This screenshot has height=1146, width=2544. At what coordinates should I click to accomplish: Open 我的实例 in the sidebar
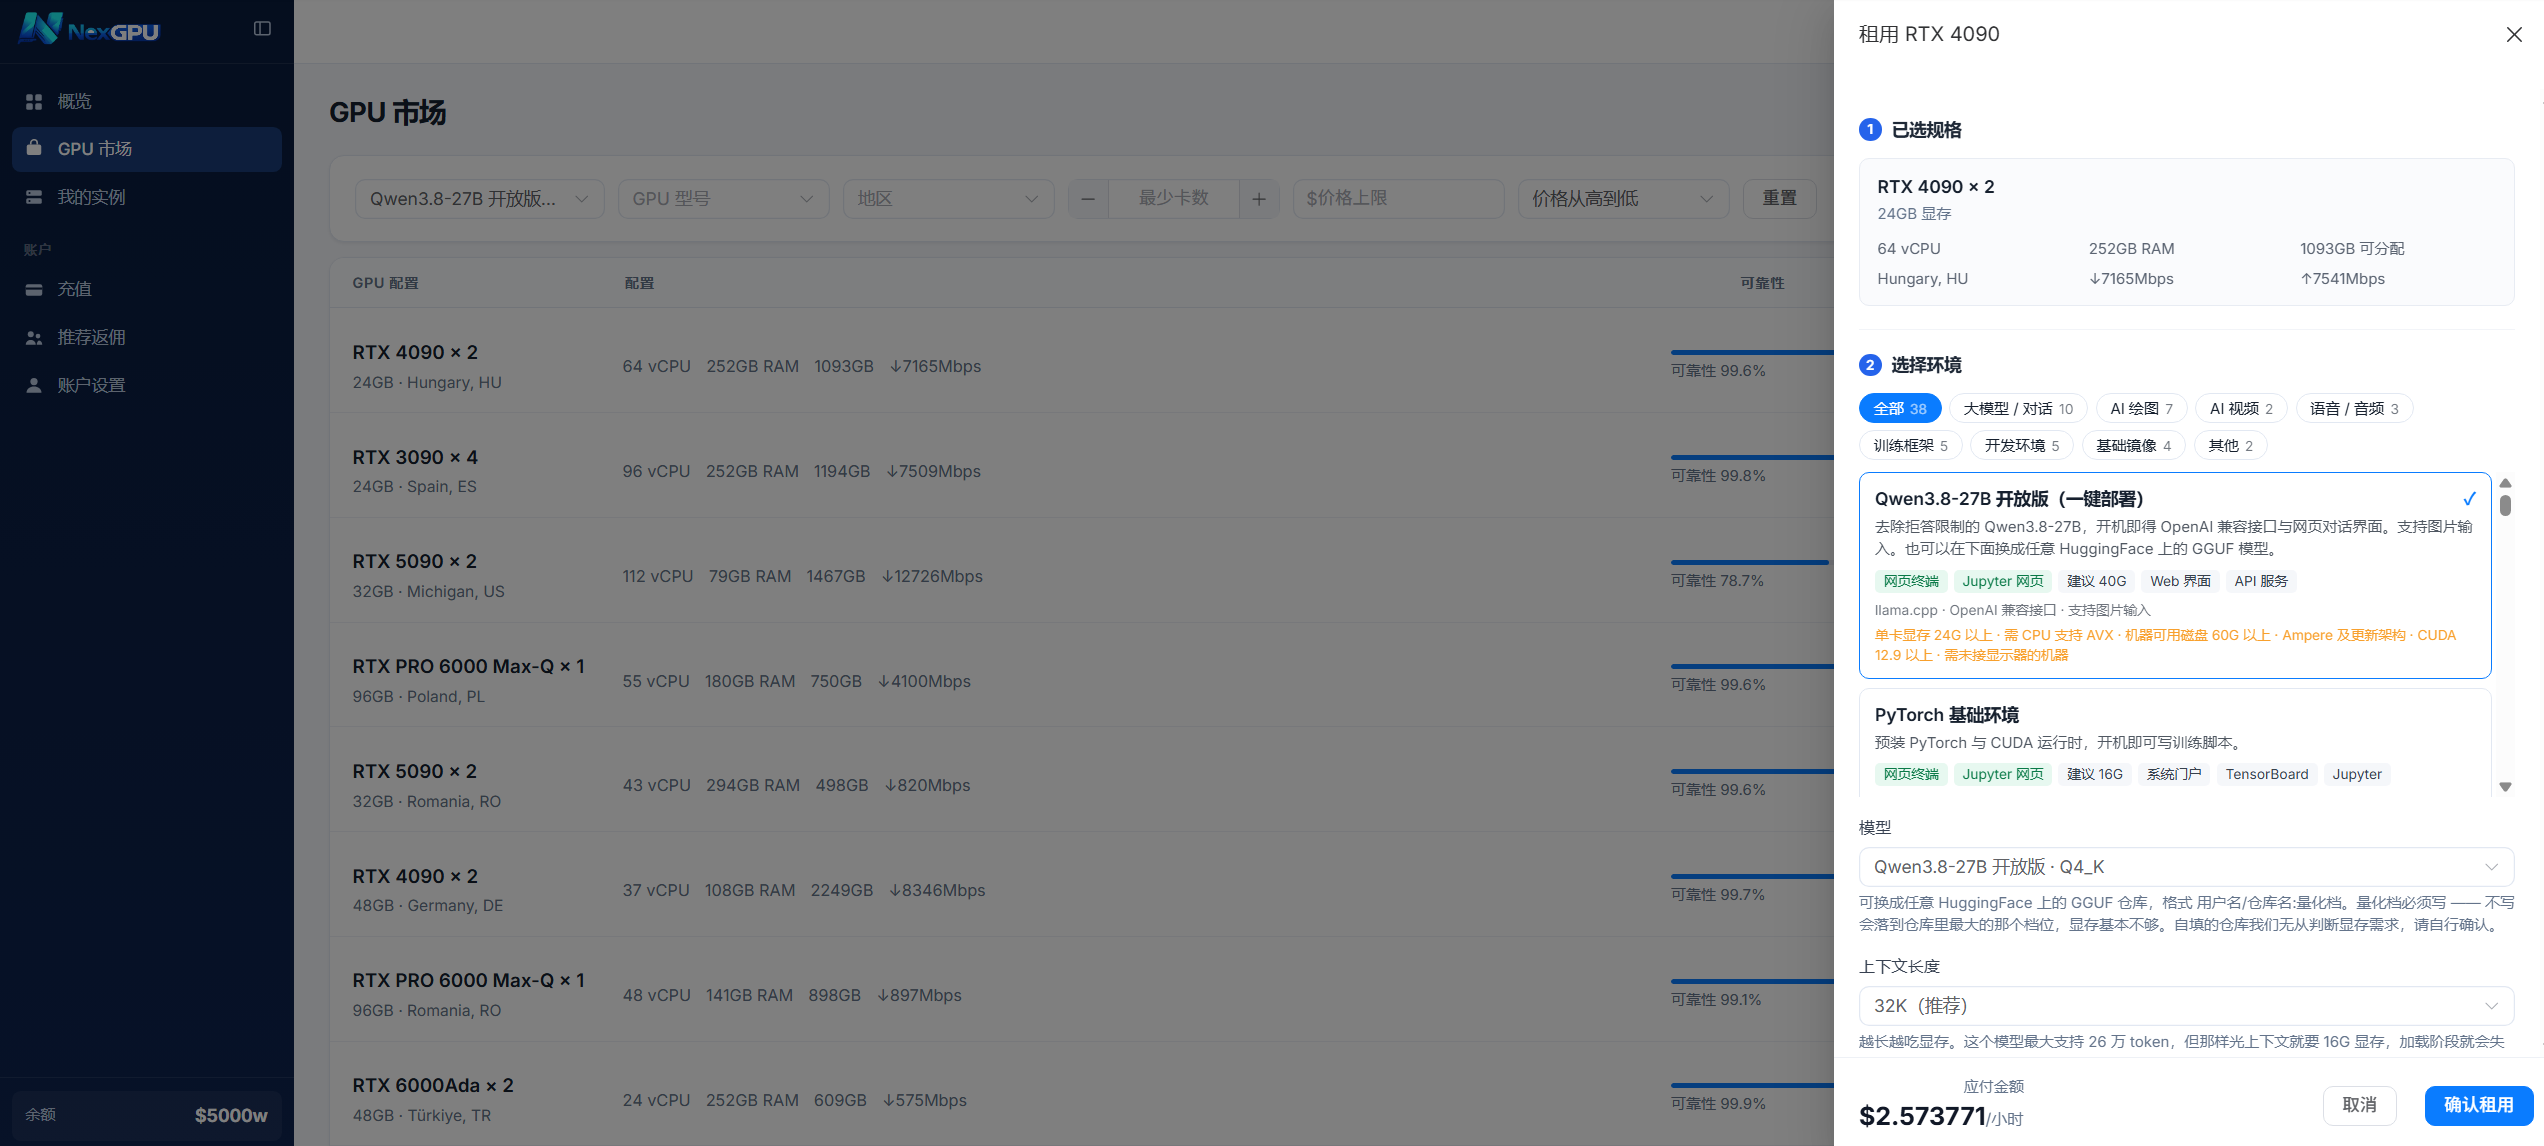click(x=147, y=197)
